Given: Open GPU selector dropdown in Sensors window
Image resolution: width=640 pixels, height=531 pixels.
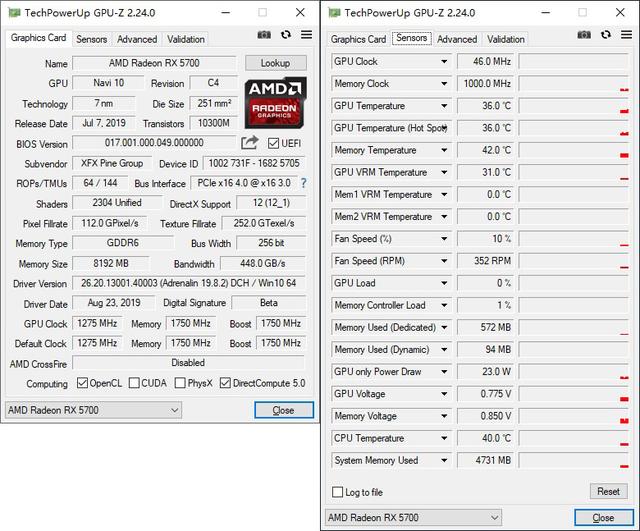Looking at the screenshot, I should tap(413, 518).
